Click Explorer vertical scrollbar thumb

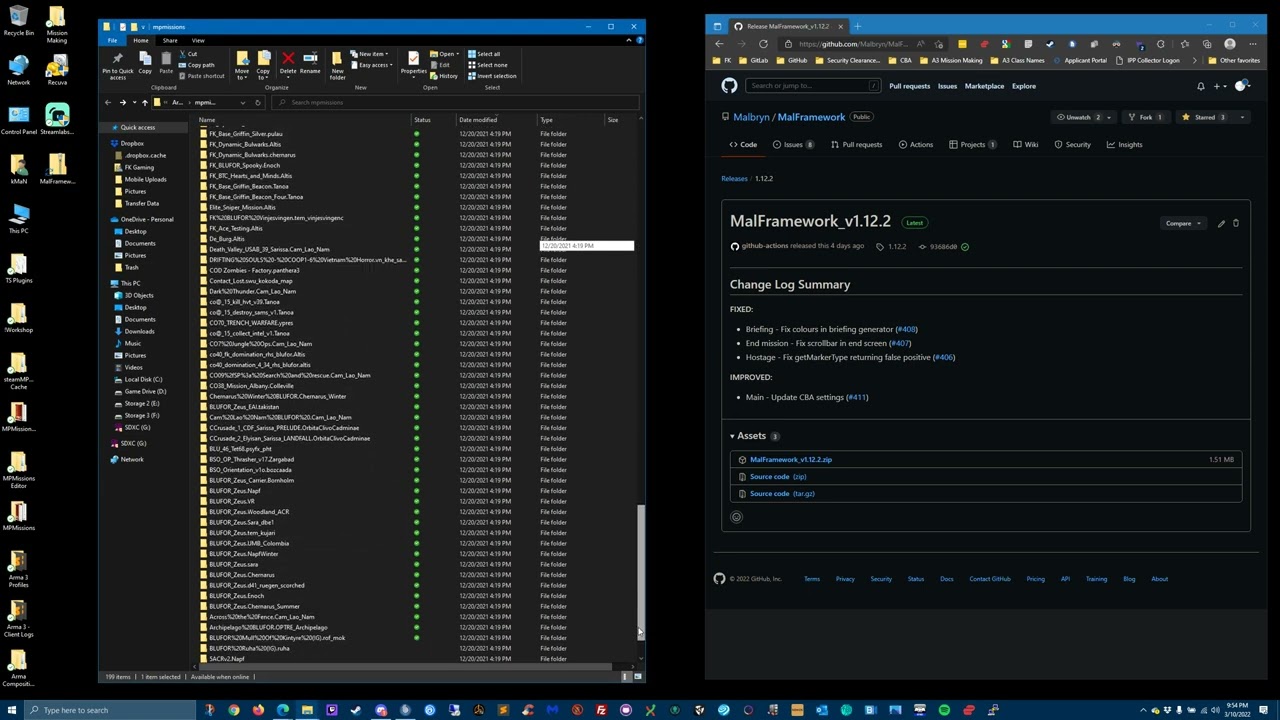(x=641, y=570)
